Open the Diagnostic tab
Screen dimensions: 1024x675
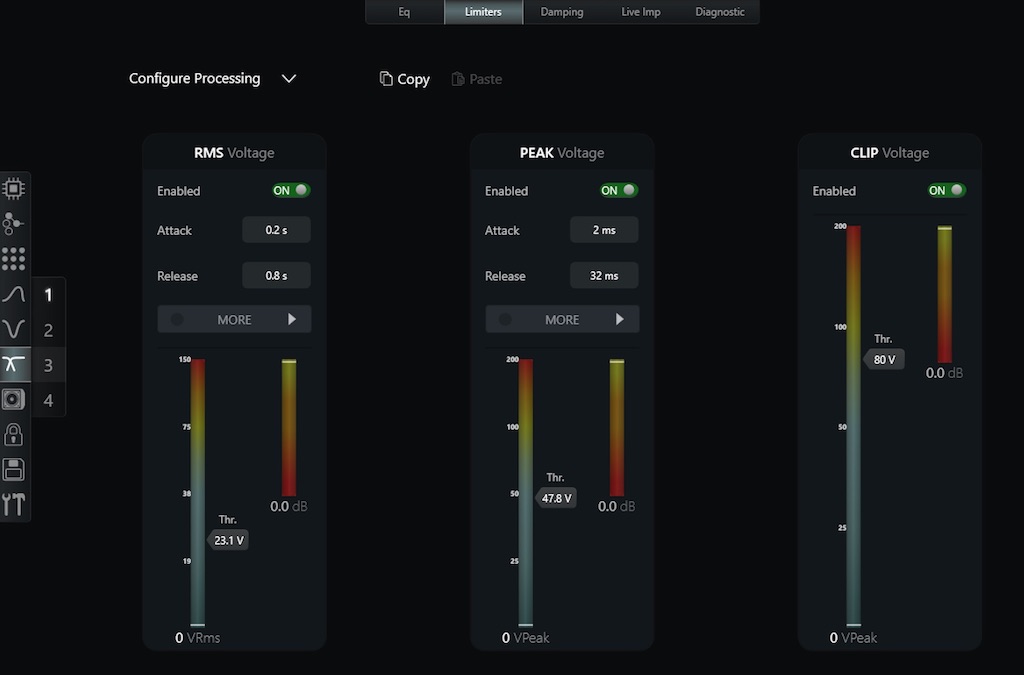tap(719, 12)
